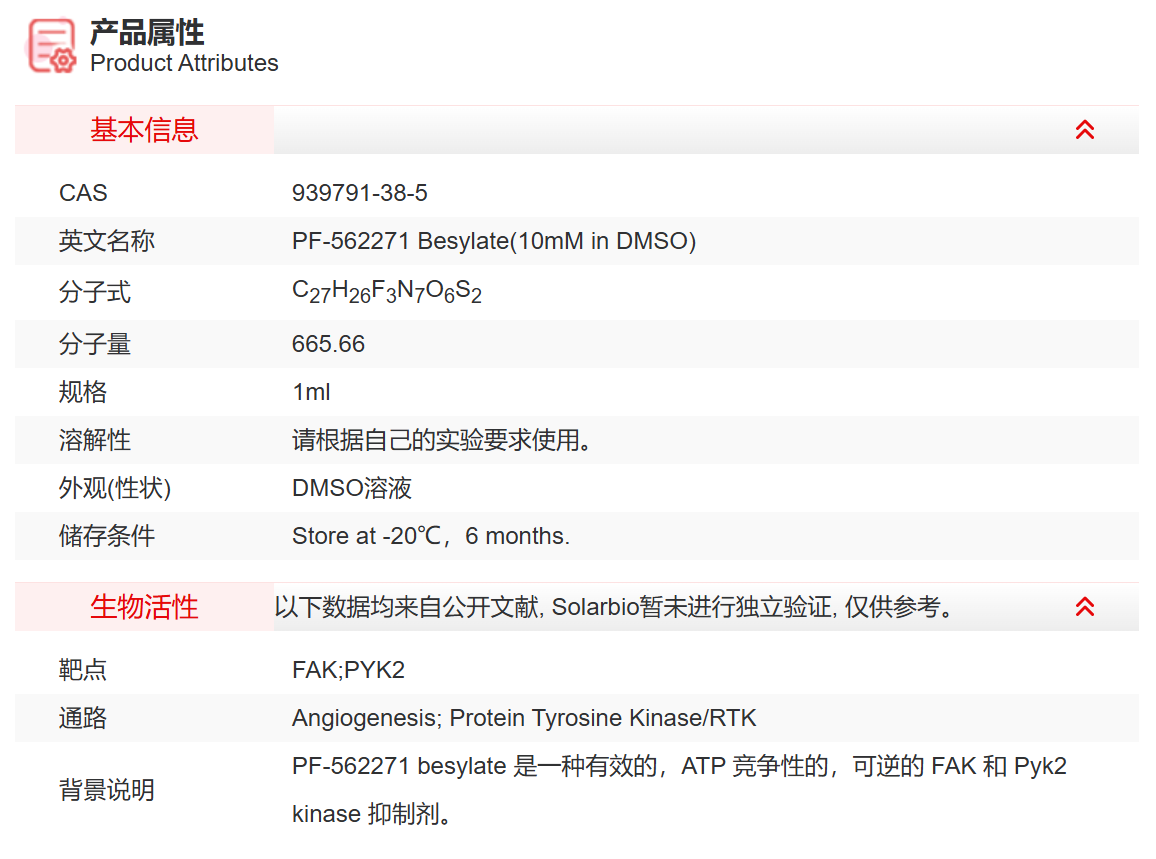Click the red 基本信息 section label
The image size is (1156, 859).
(143, 129)
